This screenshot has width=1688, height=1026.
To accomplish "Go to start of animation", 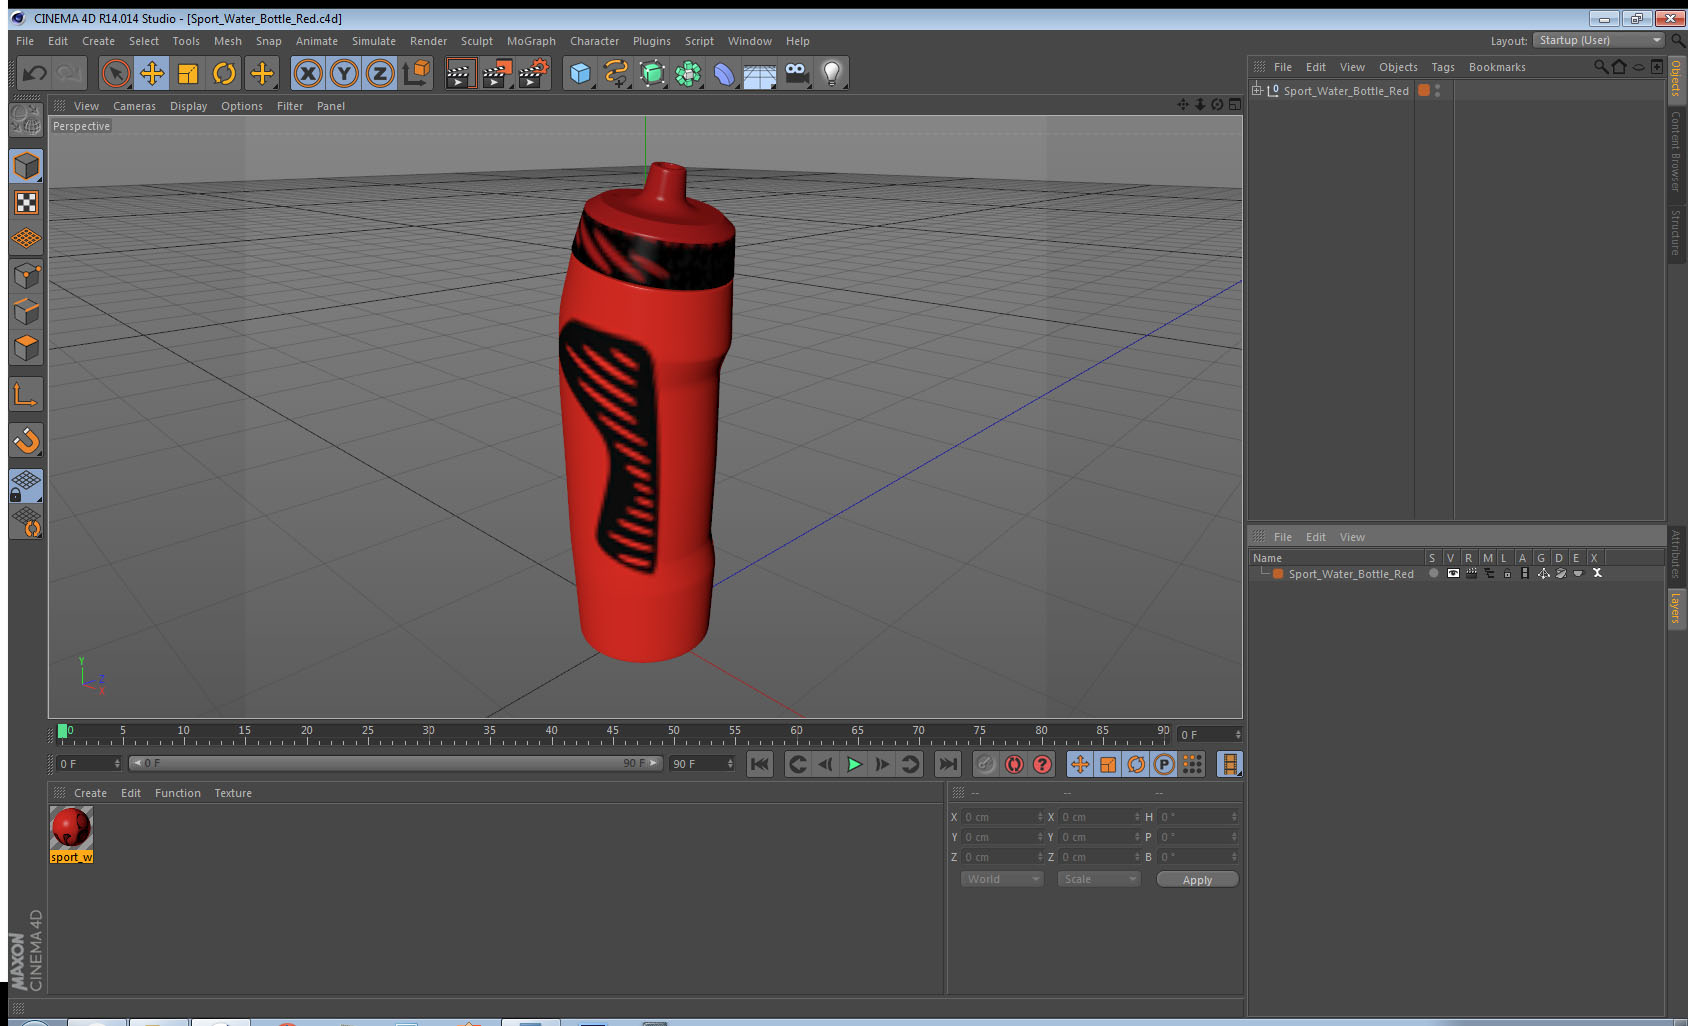I will pyautogui.click(x=760, y=764).
